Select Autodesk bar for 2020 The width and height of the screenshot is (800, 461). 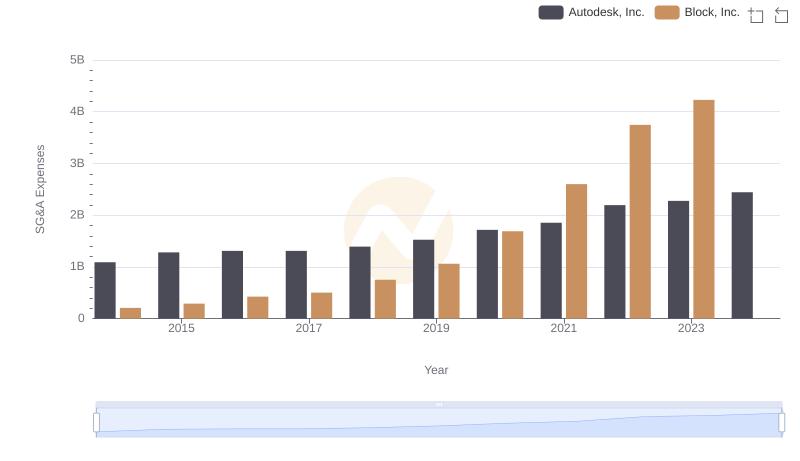pos(487,274)
